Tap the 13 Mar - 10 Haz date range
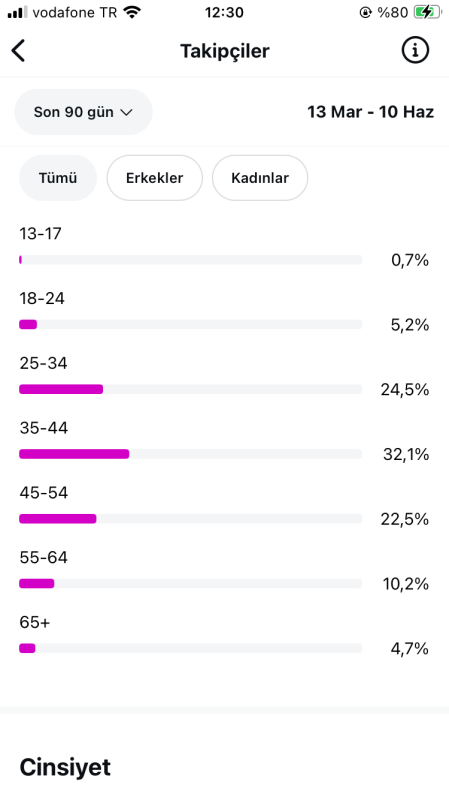Image resolution: width=449 pixels, height=800 pixels. [370, 112]
